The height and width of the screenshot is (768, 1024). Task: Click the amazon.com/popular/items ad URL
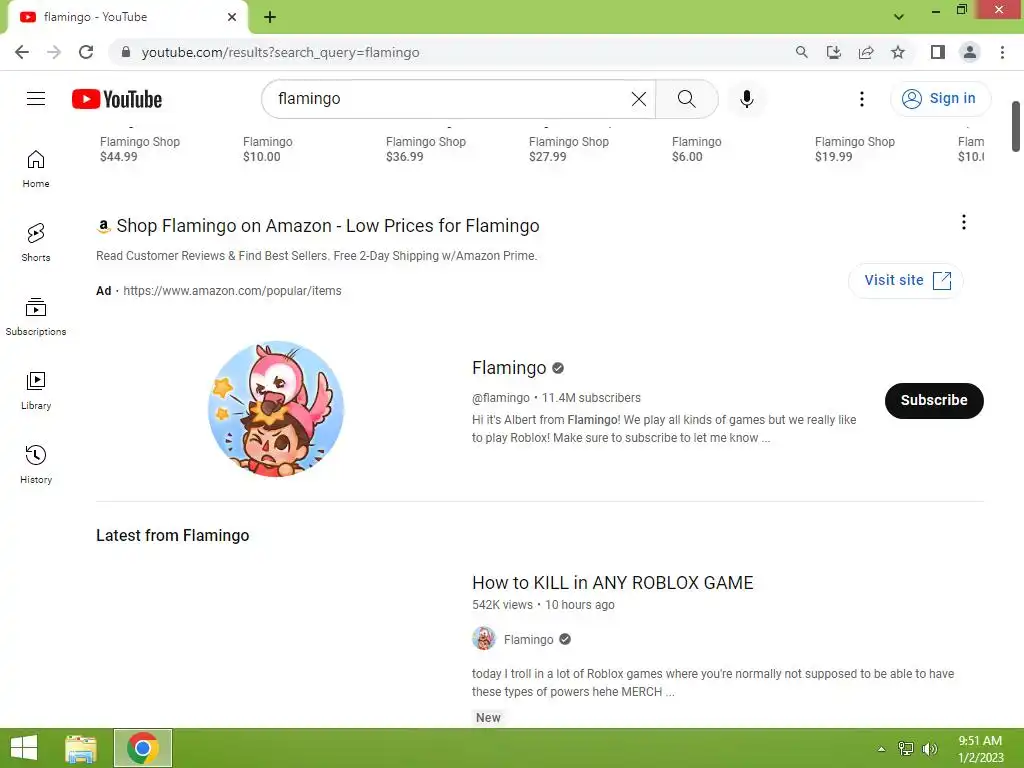[x=232, y=291]
